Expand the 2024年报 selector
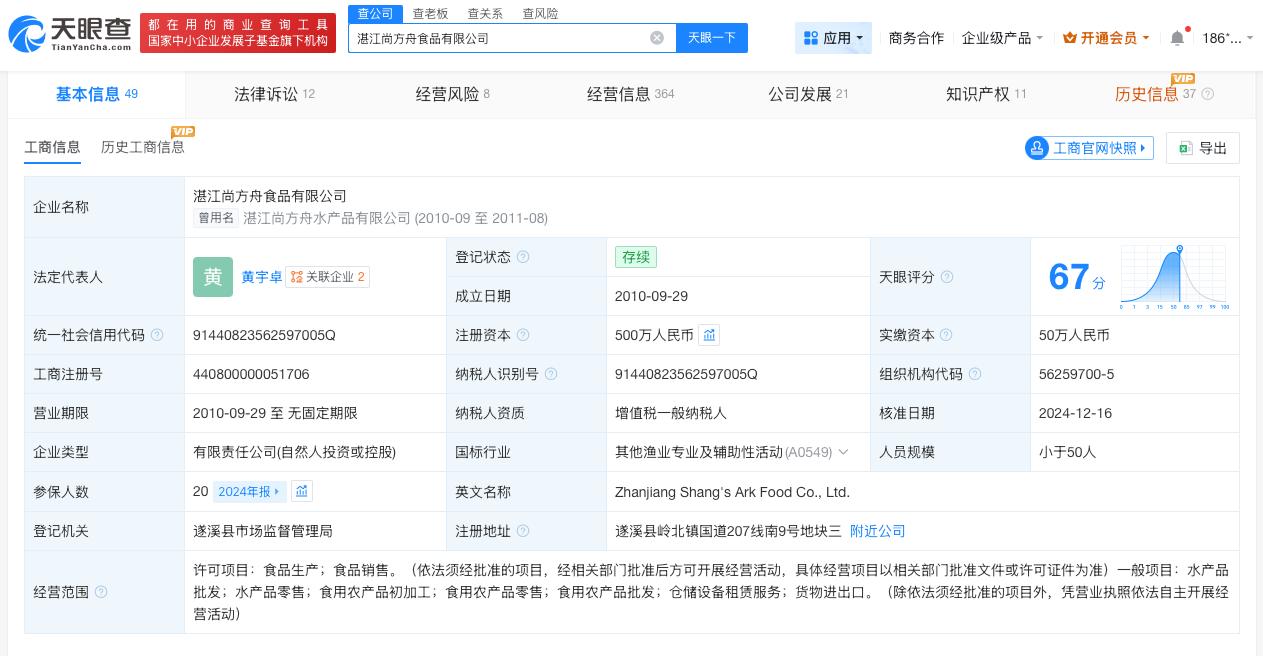The width and height of the screenshot is (1263, 656). tap(249, 491)
